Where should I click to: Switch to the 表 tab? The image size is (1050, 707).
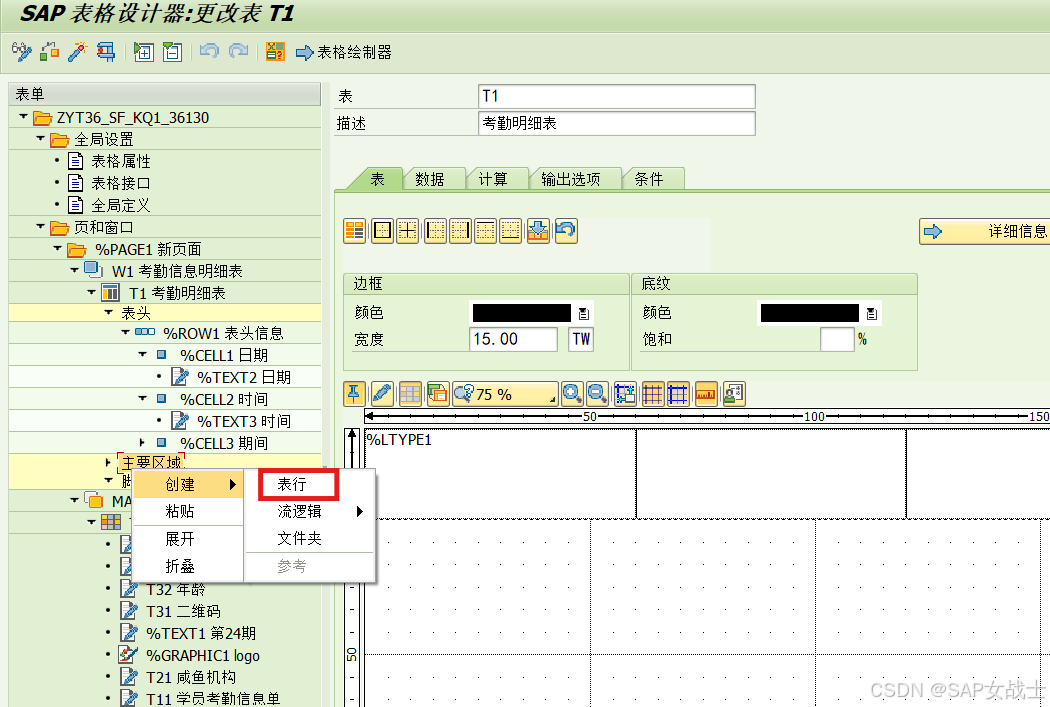tap(378, 179)
